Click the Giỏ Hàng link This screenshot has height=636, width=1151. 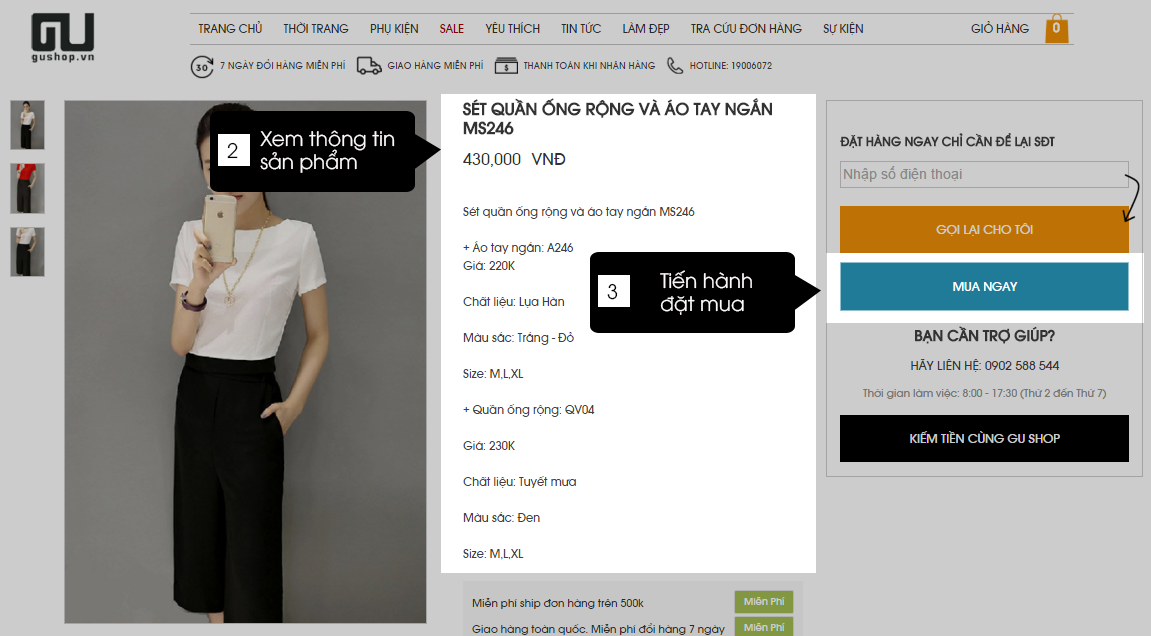tap(999, 29)
